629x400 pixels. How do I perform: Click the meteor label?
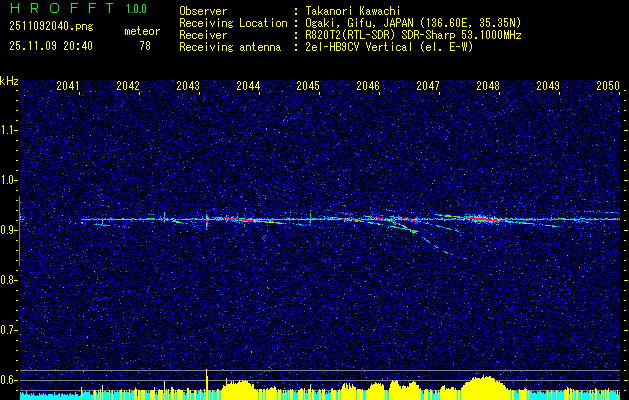[142, 31]
